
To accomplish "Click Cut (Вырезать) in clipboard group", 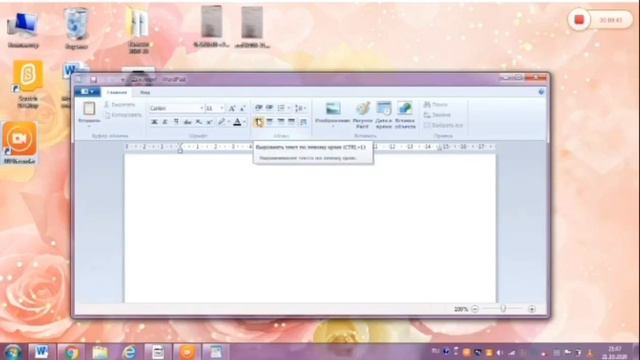I will [x=119, y=105].
